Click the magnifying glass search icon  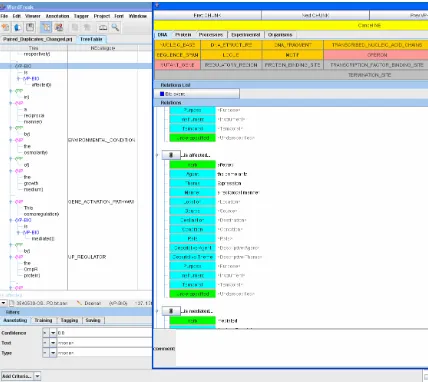click(115, 27)
